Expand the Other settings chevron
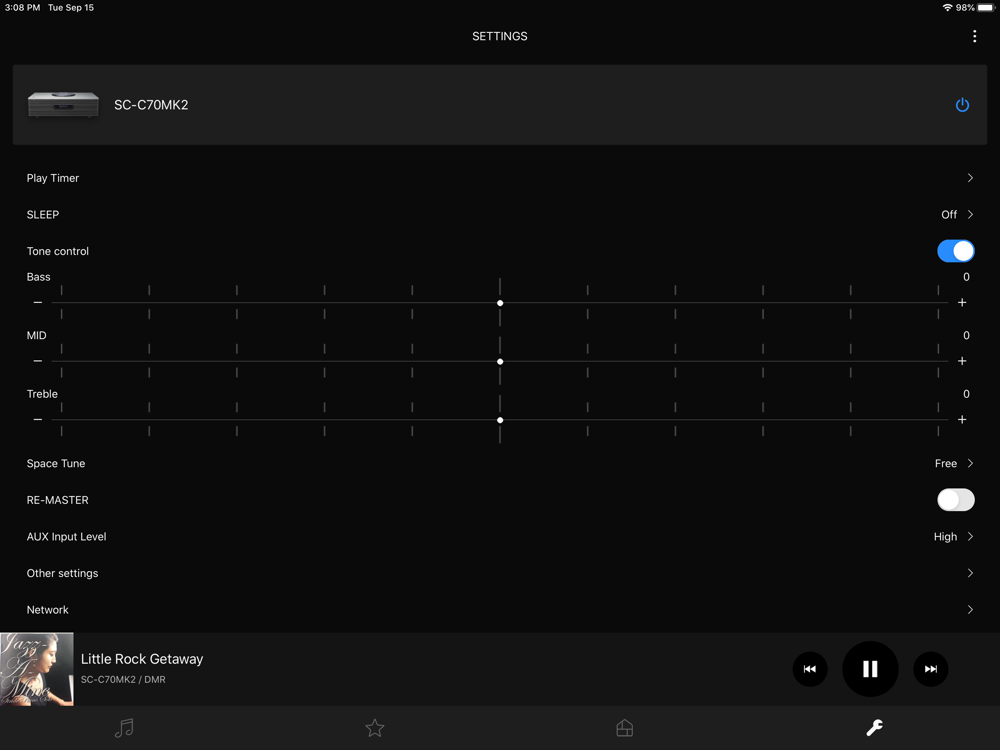Image resolution: width=1000 pixels, height=750 pixels. pos(970,573)
